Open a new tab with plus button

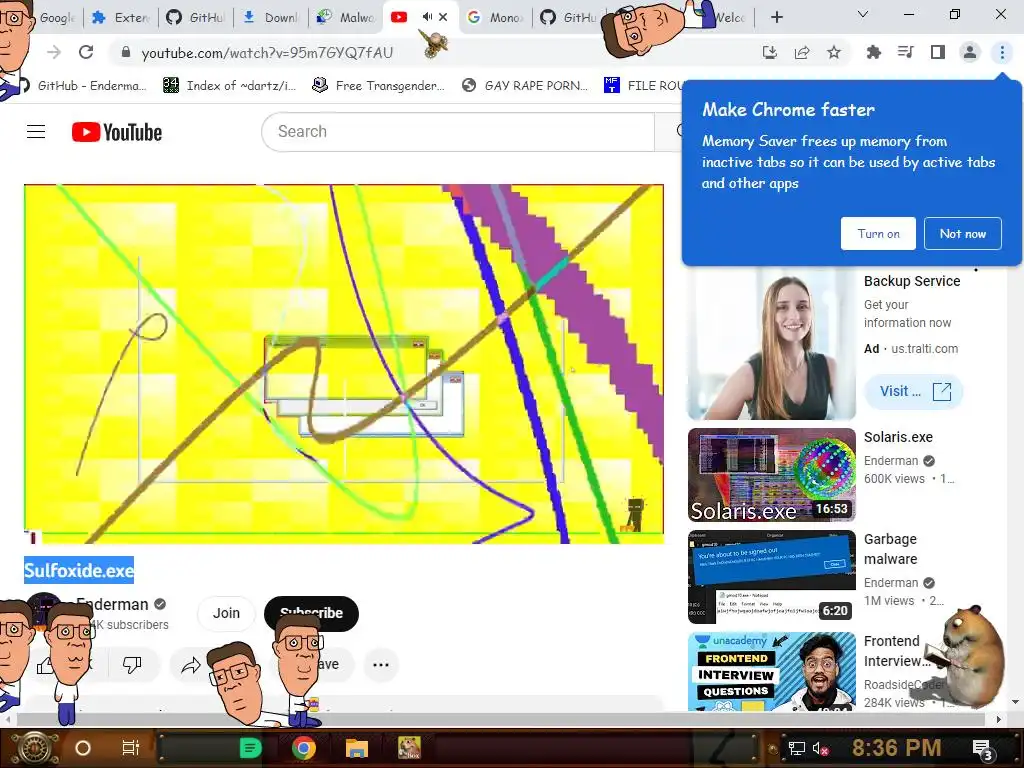776,17
